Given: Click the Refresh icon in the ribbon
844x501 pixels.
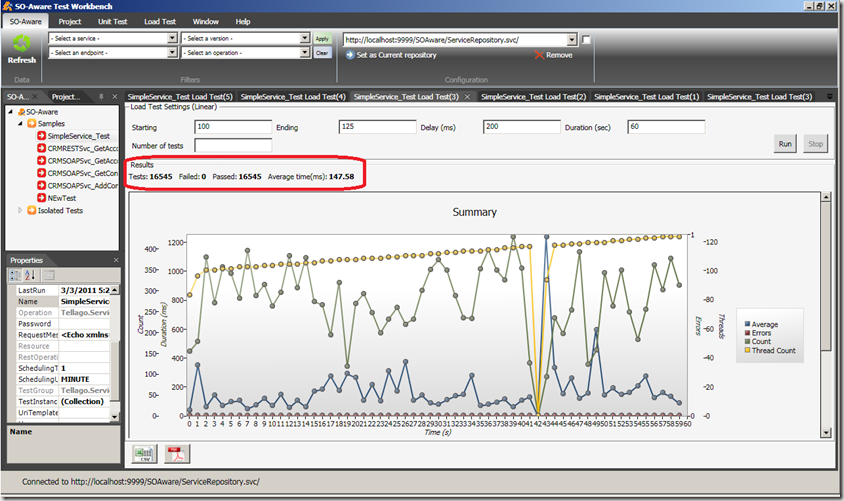Looking at the screenshot, I should tap(22, 44).
